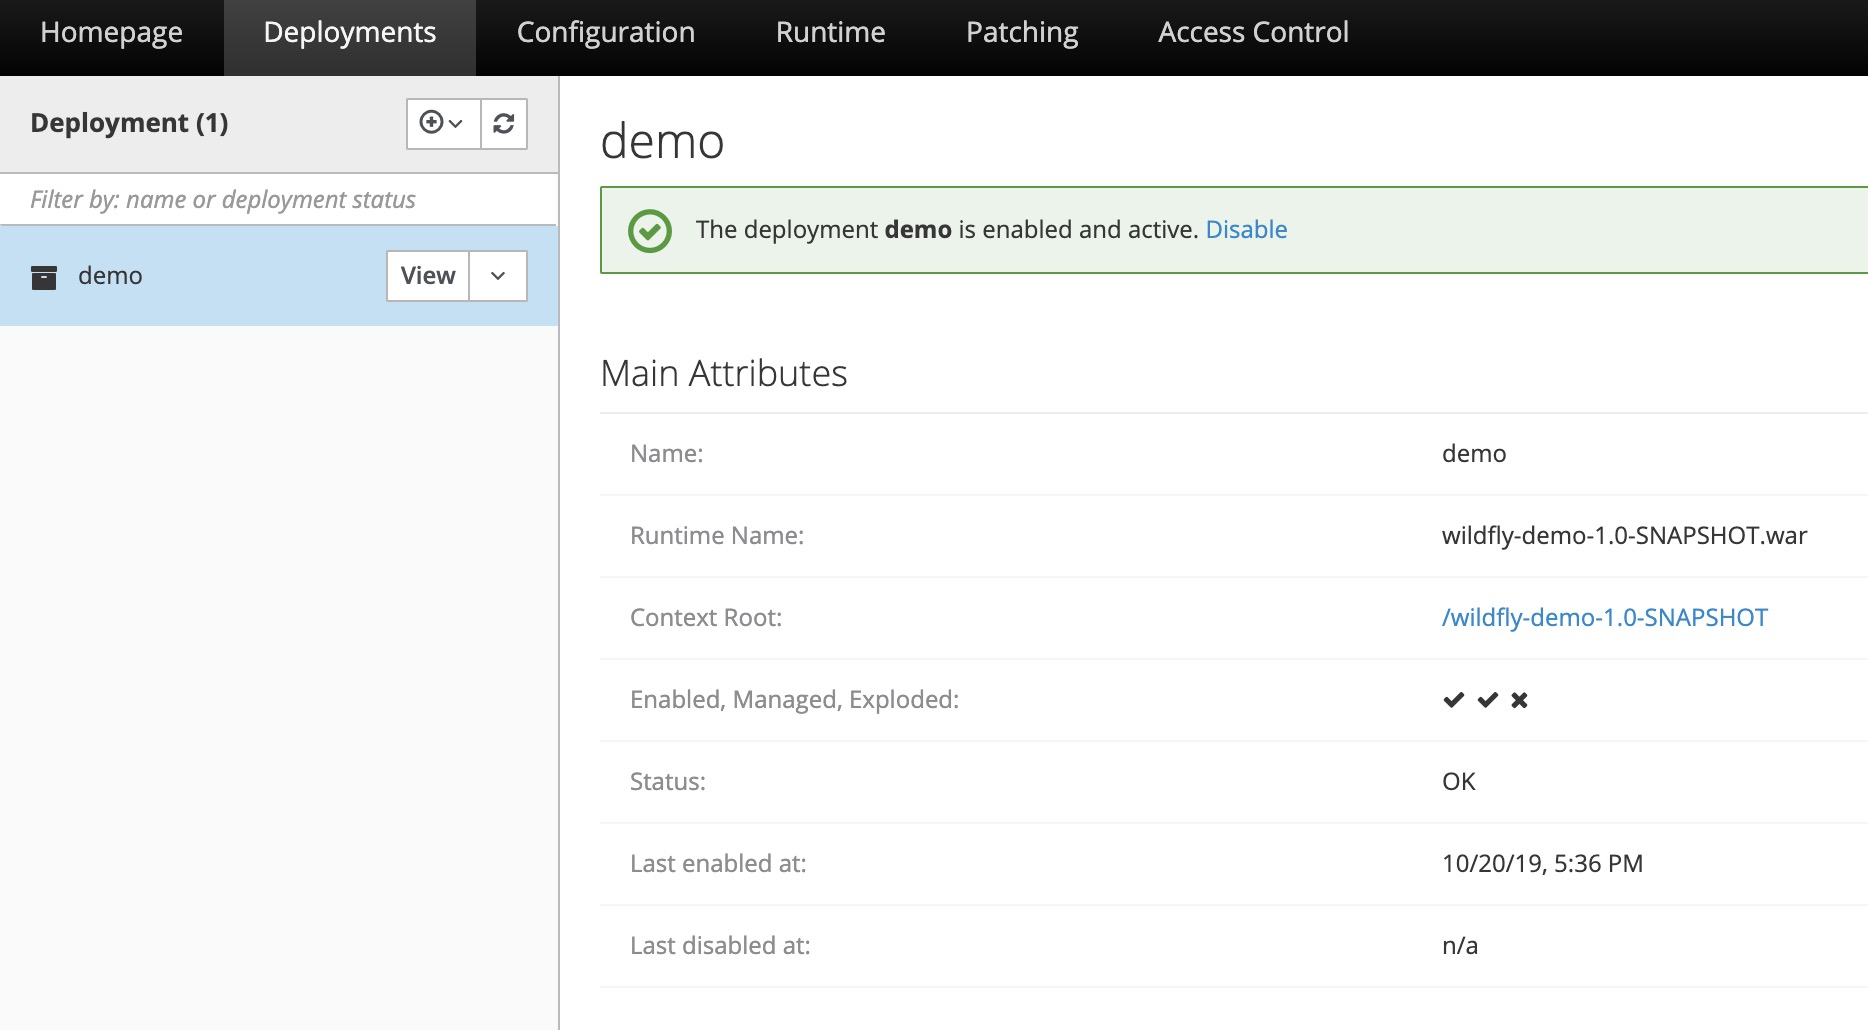Click the 'Context Root:' label

click(x=706, y=618)
